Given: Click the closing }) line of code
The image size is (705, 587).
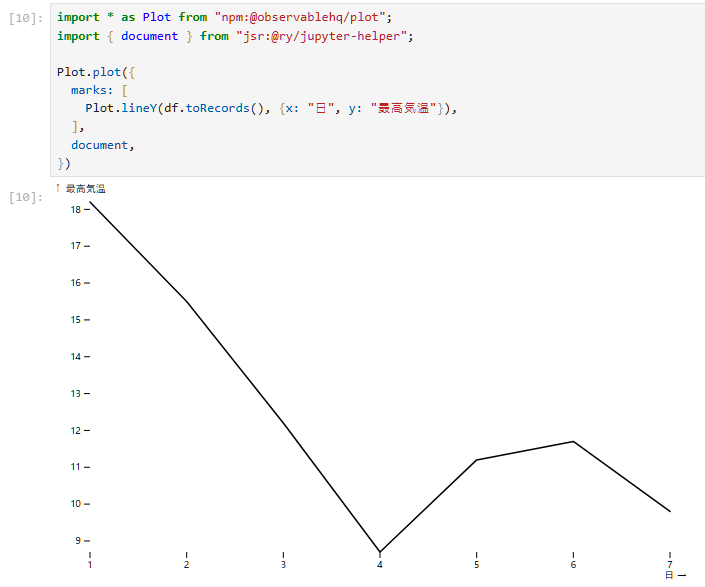Looking at the screenshot, I should tap(64, 164).
